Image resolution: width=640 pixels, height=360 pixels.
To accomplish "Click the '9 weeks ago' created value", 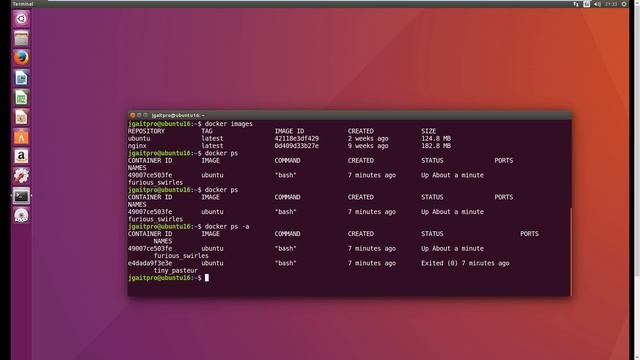I will [368, 146].
